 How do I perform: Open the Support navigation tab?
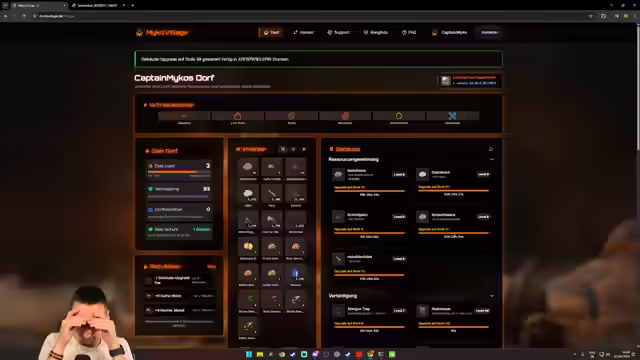[x=338, y=32]
